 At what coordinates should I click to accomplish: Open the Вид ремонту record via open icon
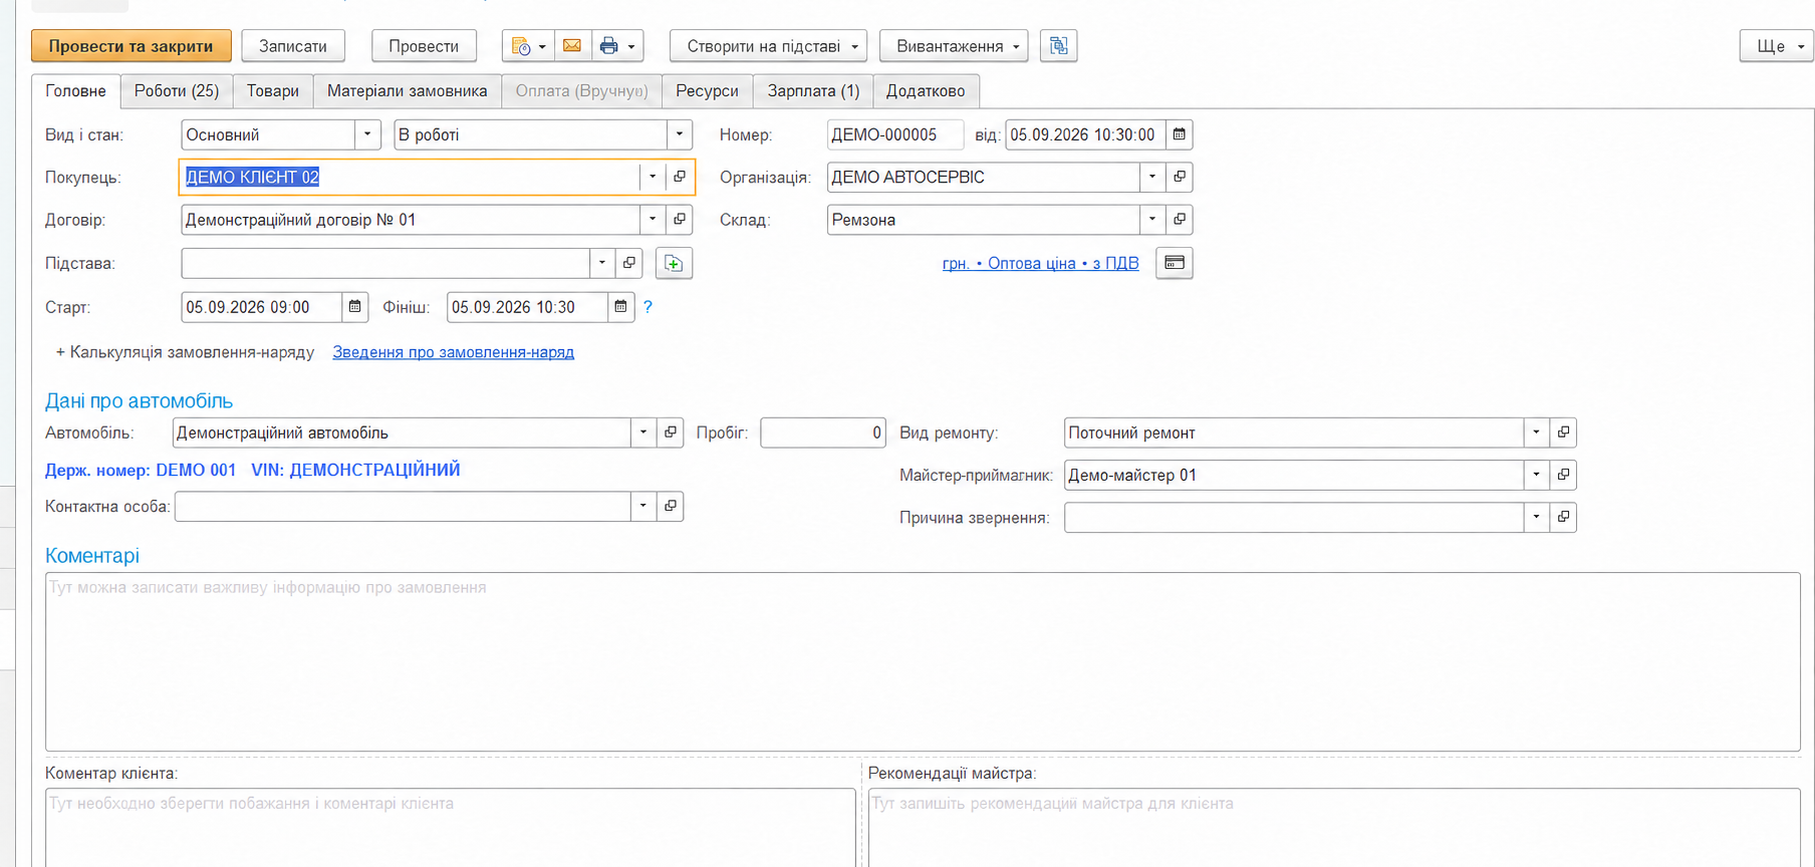pyautogui.click(x=1563, y=433)
